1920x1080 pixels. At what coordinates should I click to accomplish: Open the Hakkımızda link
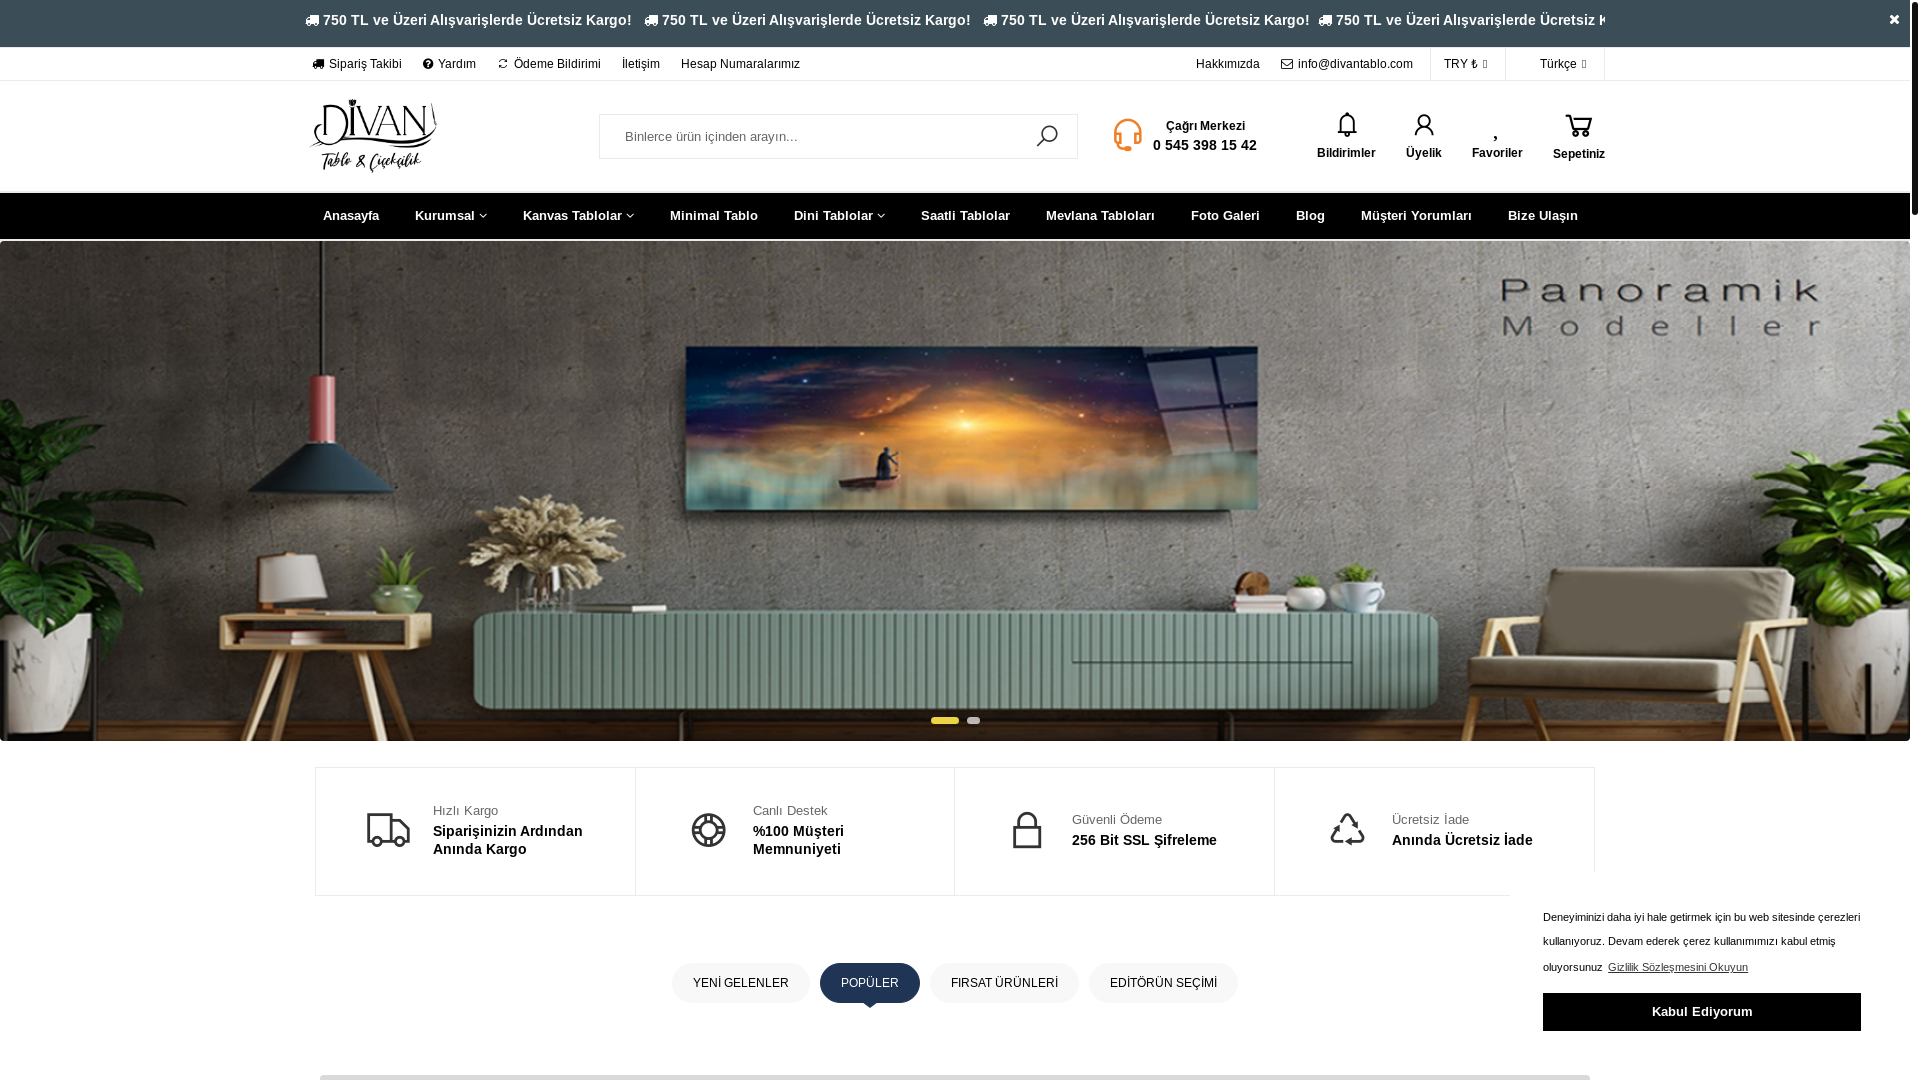(x=1227, y=64)
